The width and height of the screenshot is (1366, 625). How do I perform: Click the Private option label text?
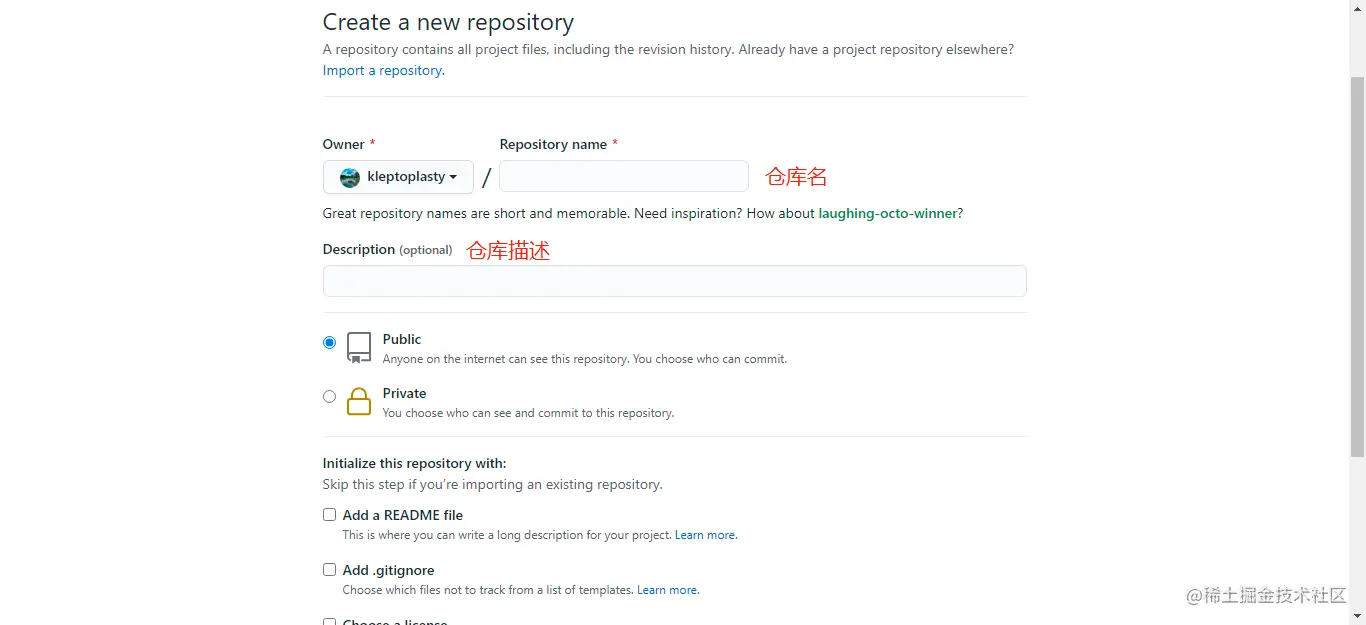point(404,393)
